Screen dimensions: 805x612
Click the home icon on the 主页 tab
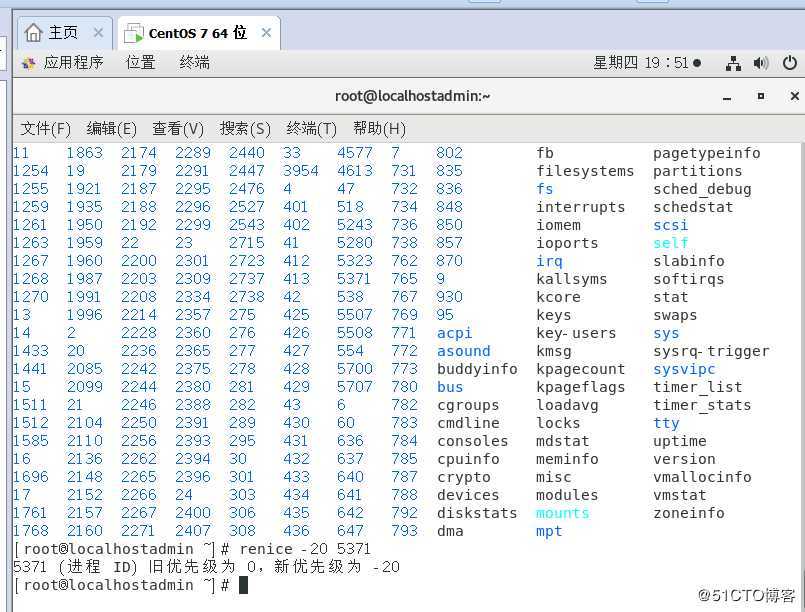point(33,33)
